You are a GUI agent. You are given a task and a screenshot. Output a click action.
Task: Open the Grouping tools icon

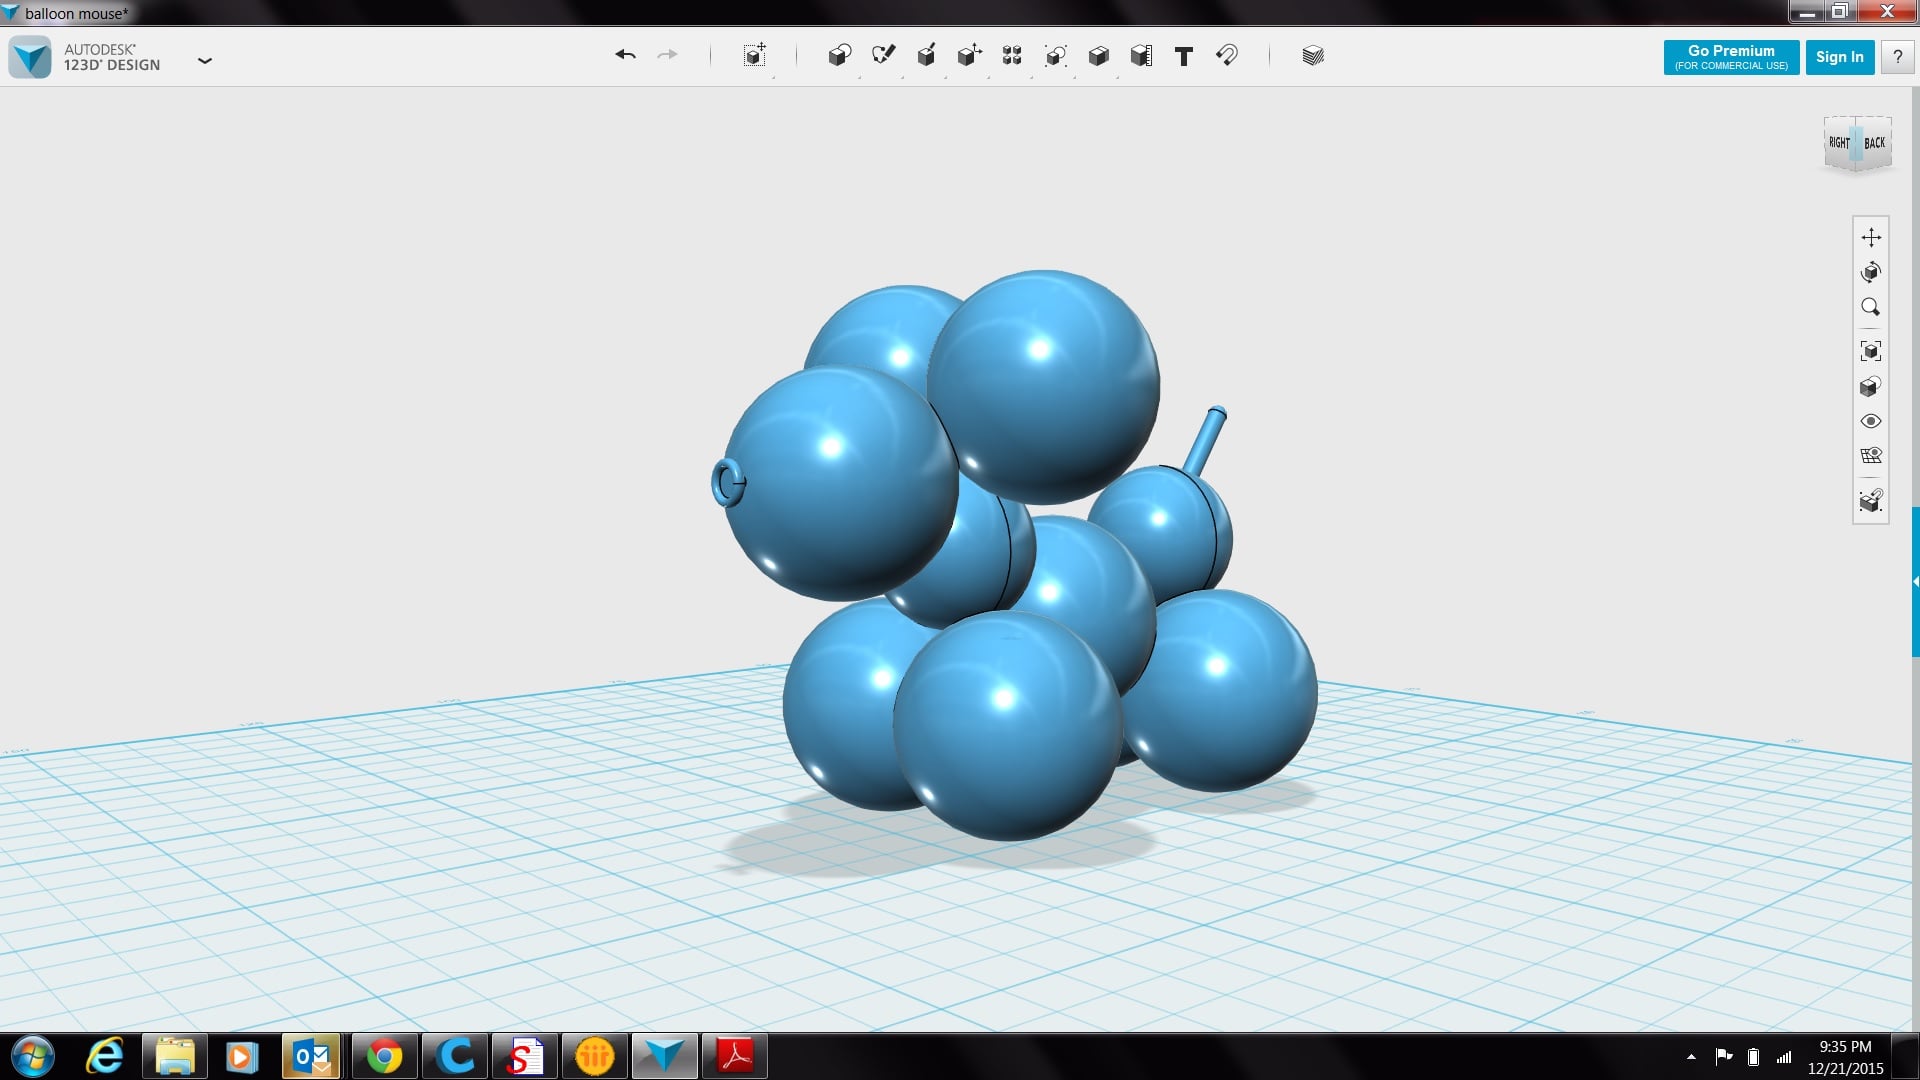1055,55
